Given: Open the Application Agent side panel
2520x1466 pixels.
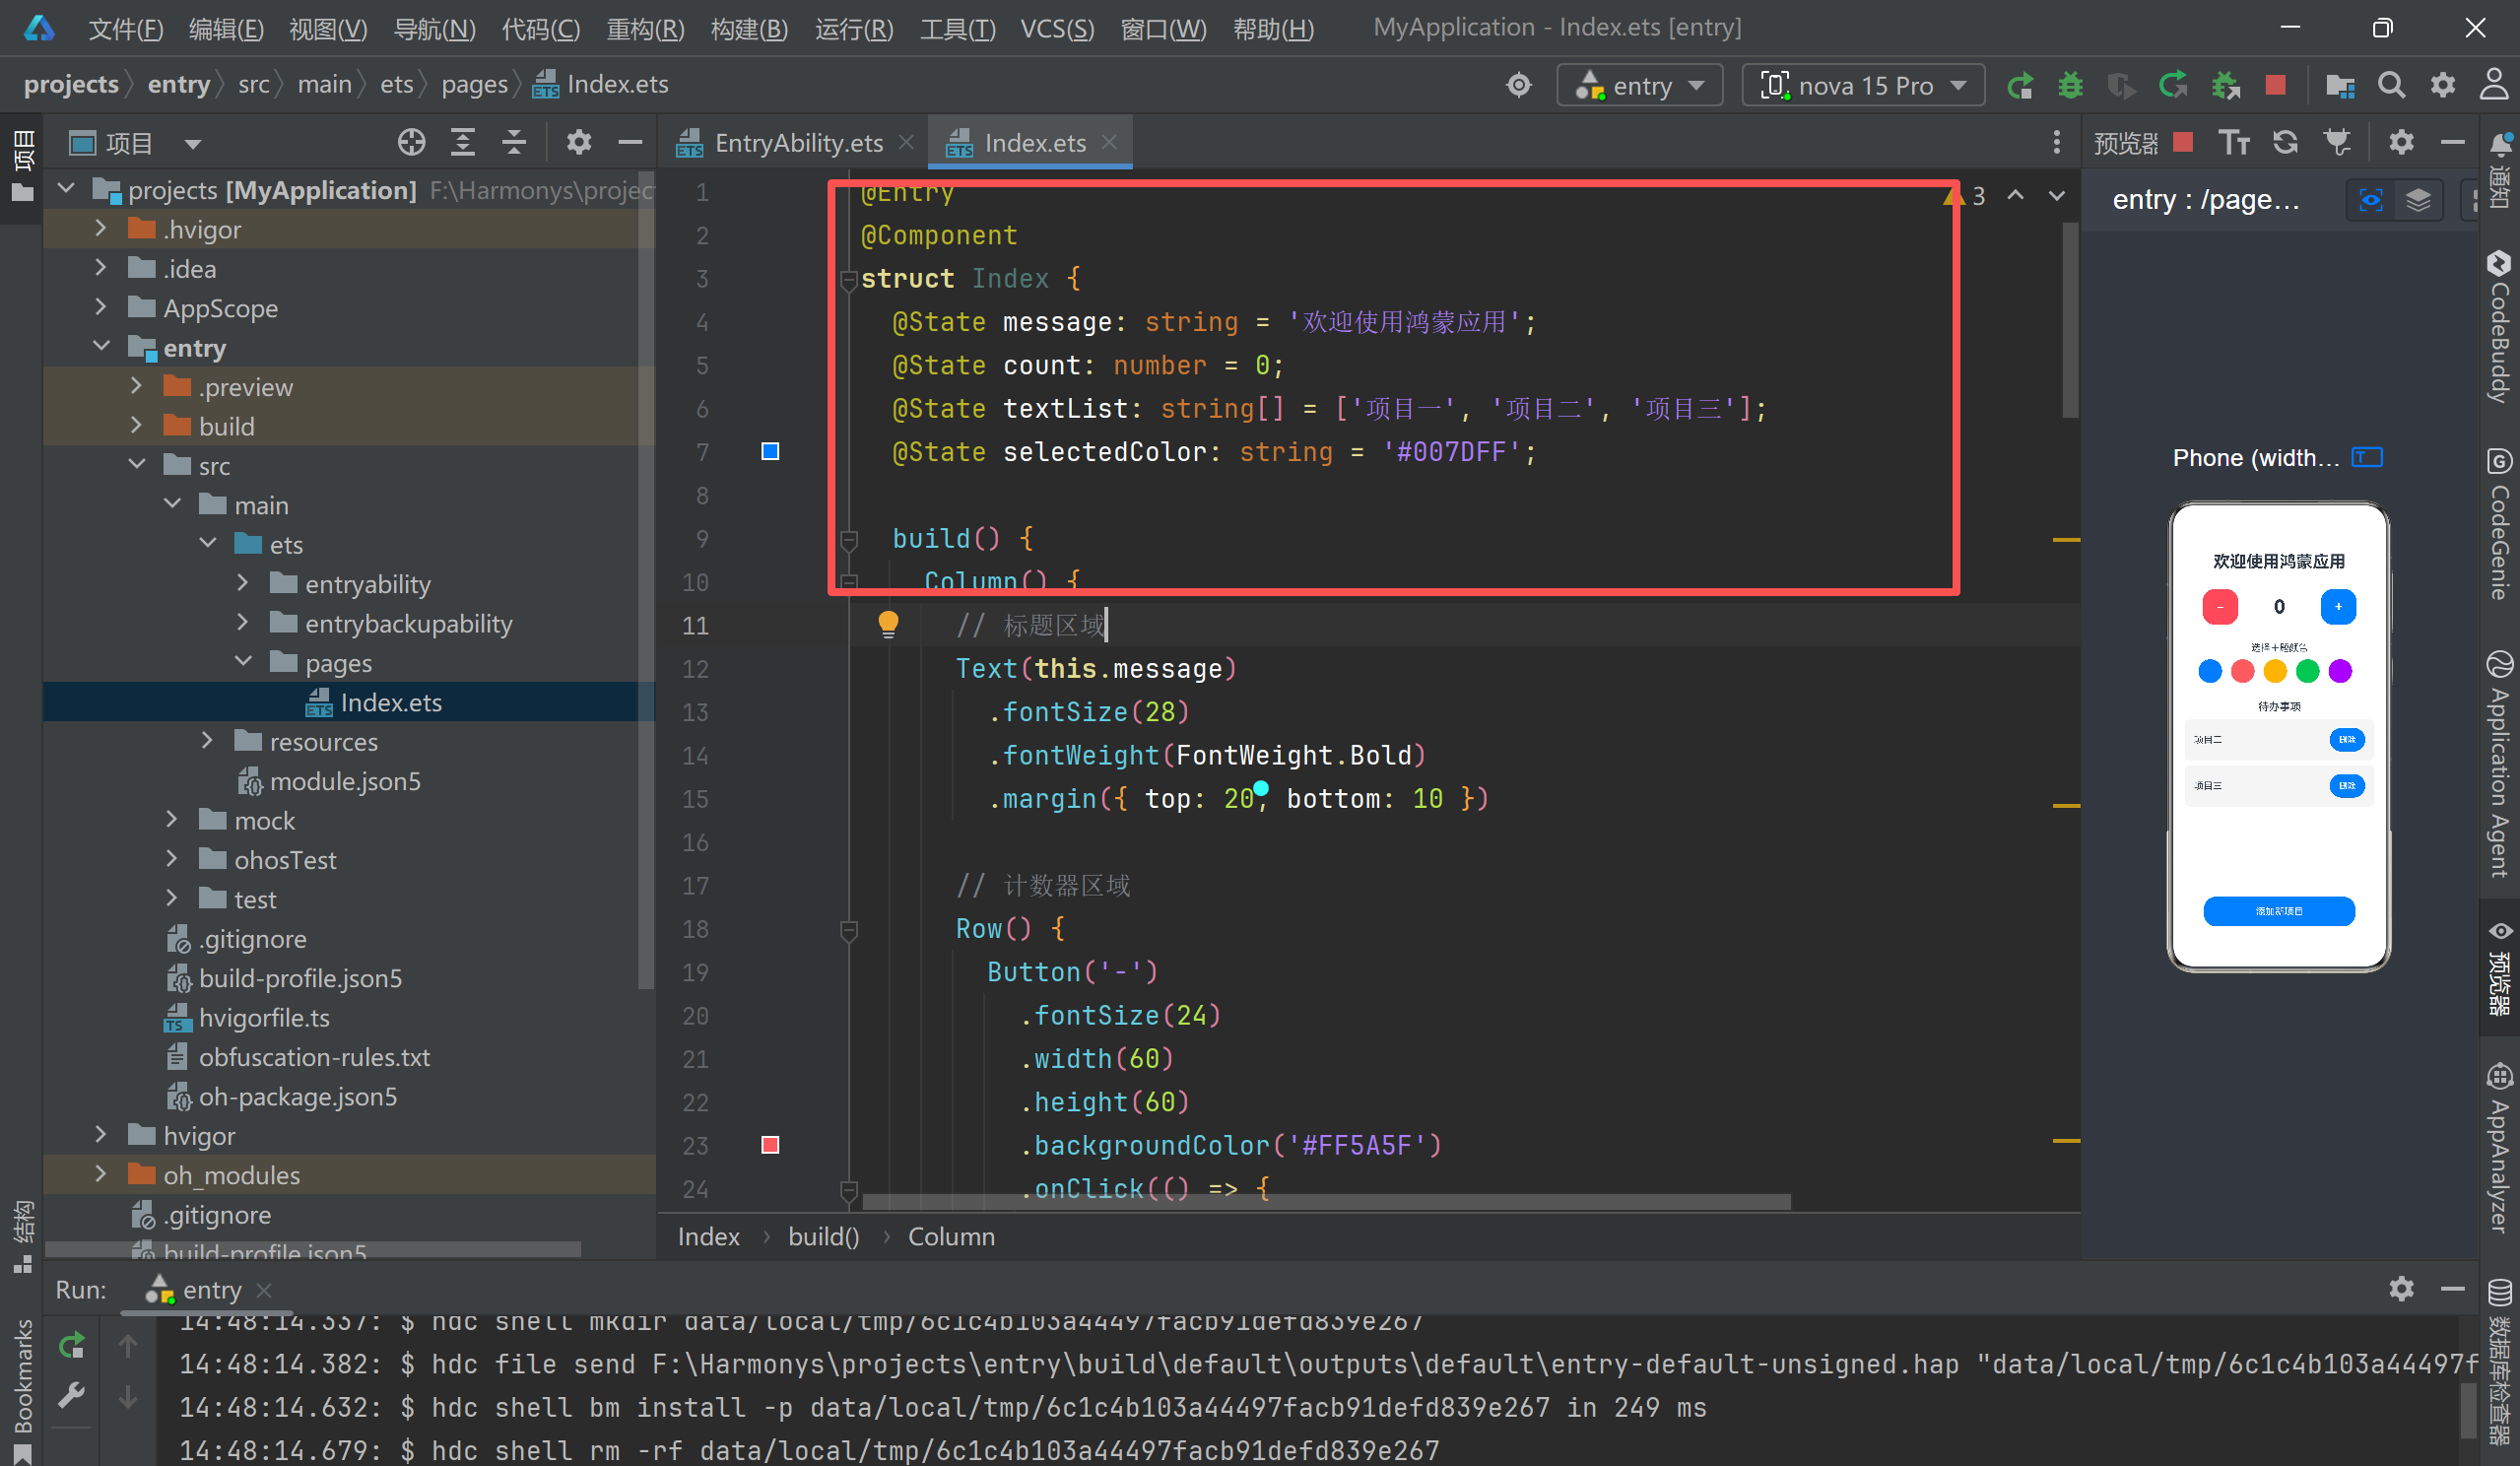Looking at the screenshot, I should tap(2499, 764).
